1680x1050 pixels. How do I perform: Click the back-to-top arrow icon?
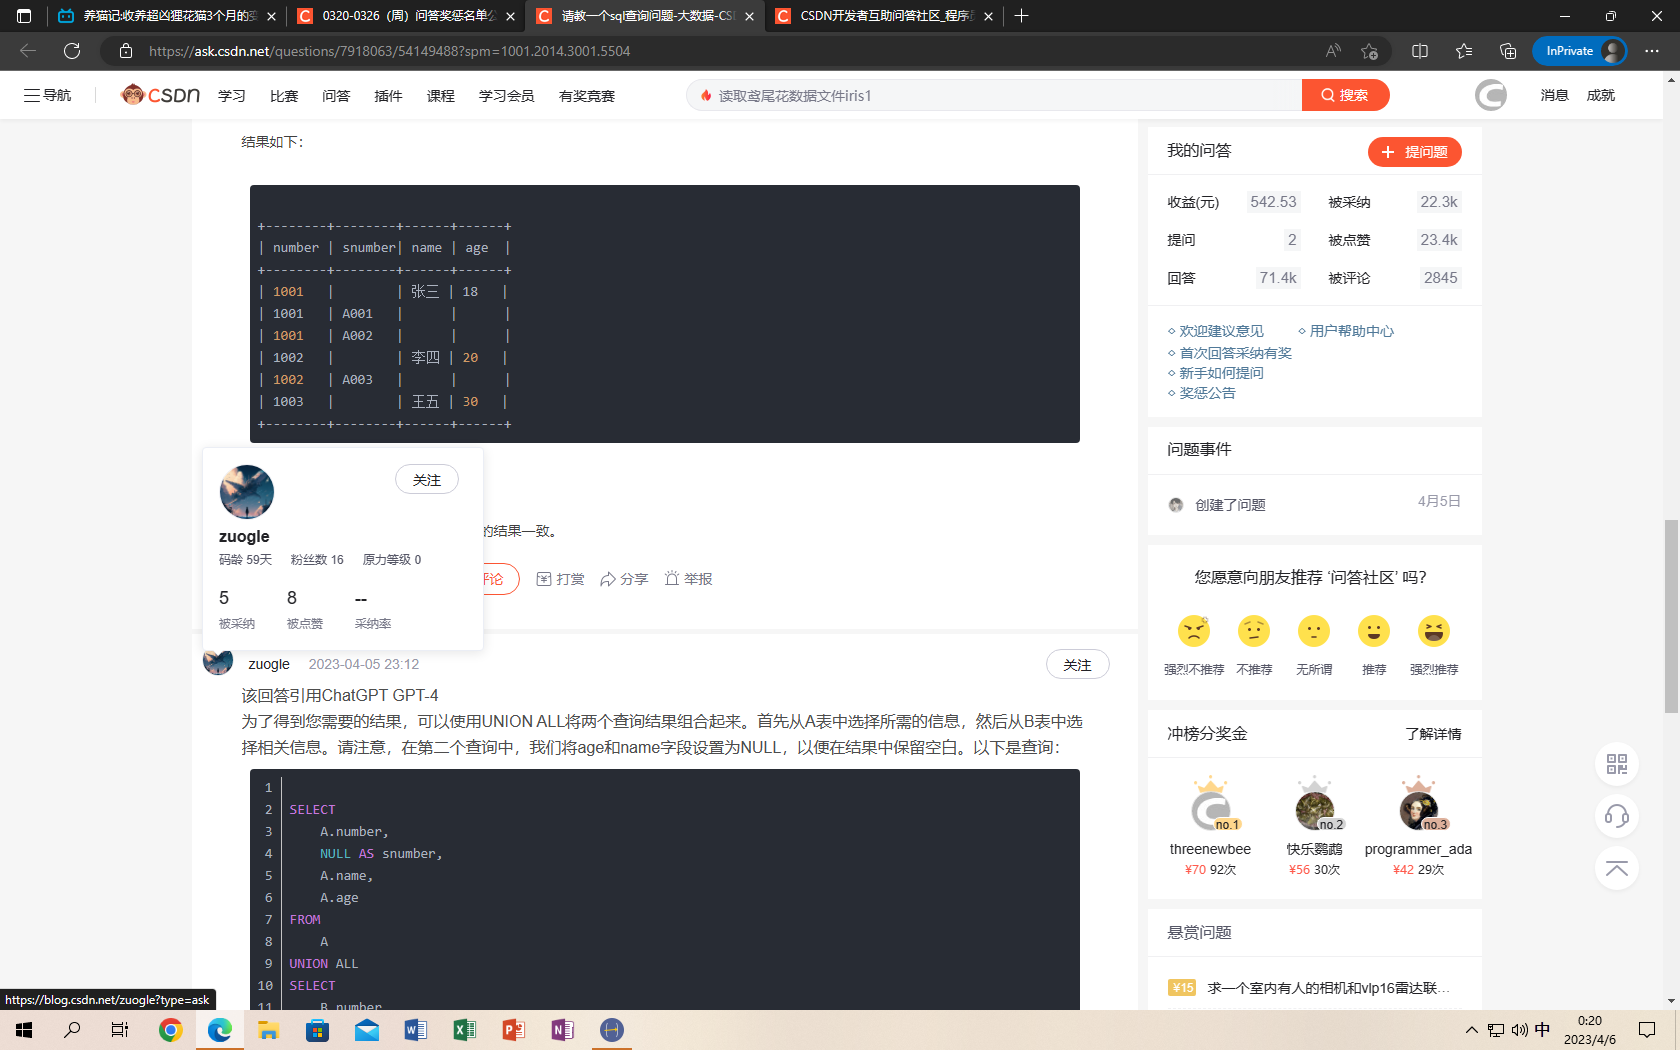point(1617,868)
